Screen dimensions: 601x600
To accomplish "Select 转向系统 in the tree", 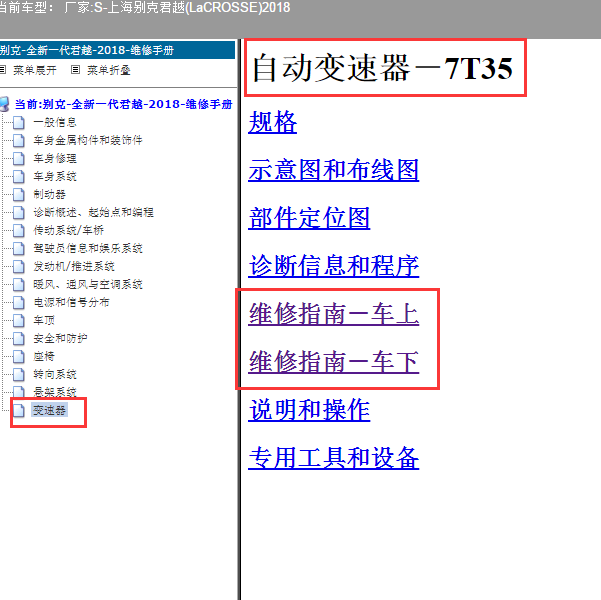I will (55, 375).
